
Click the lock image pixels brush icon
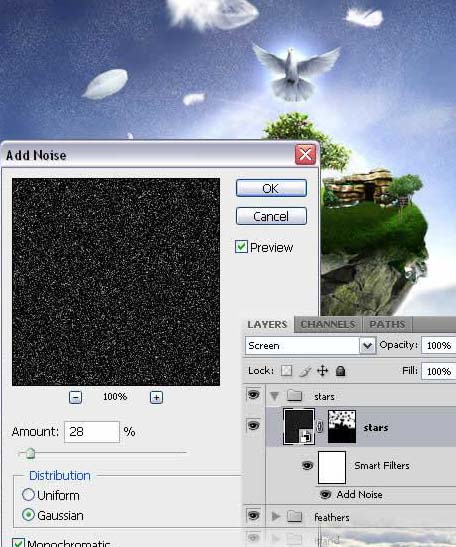[x=305, y=371]
